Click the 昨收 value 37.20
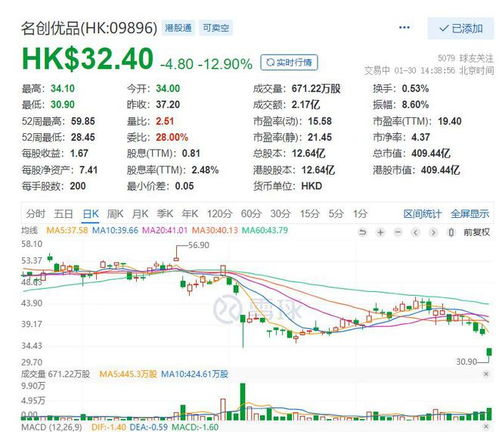This screenshot has height=432, width=499. click(168, 105)
